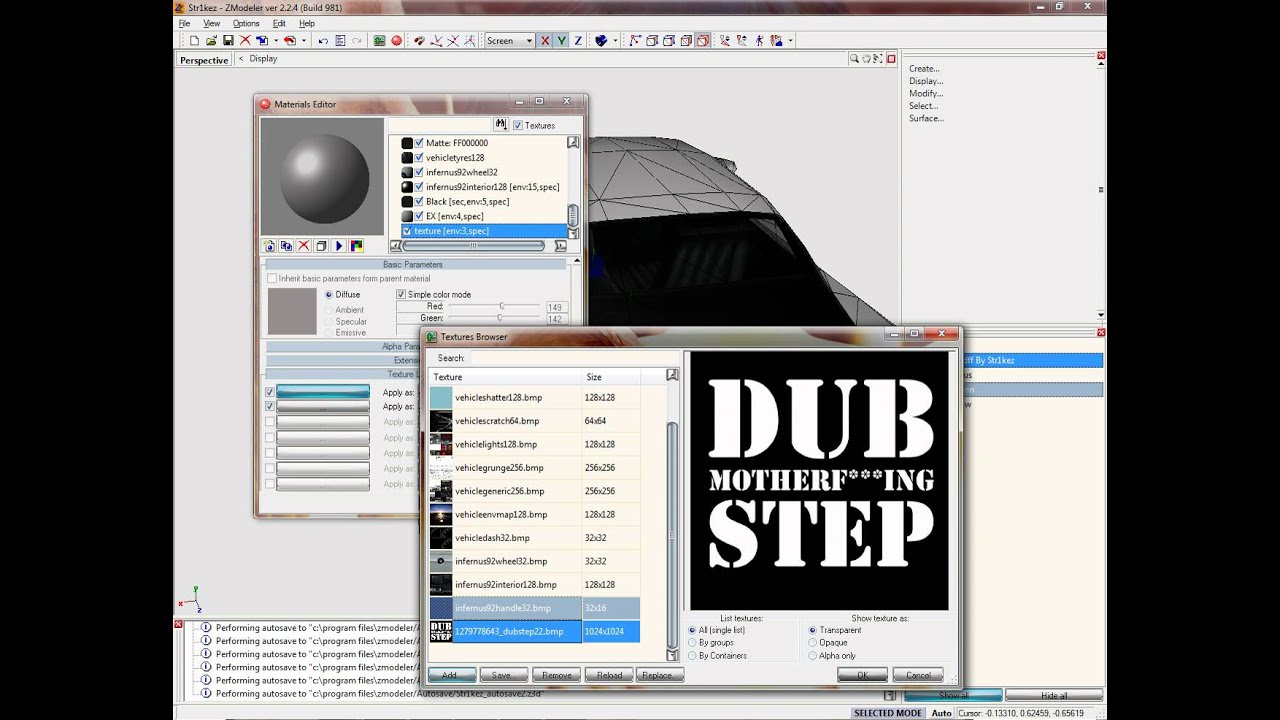Screen dimensions: 1280x720
Task: Uncheck the Textures checkbox in Materials Editor
Action: point(517,125)
